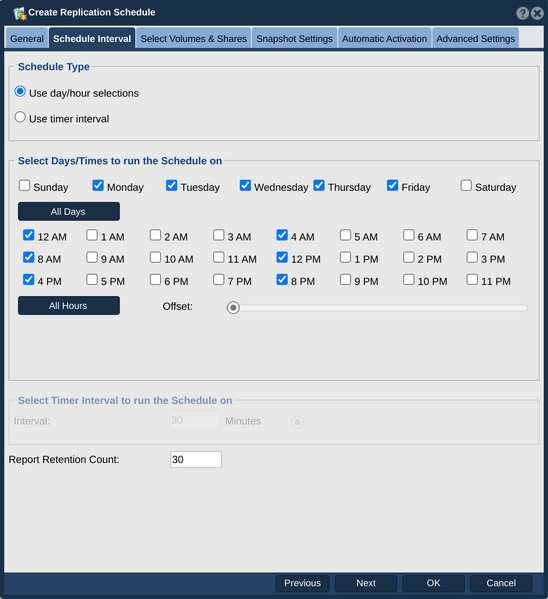Enable the 1 AM hour checkbox

92,235
